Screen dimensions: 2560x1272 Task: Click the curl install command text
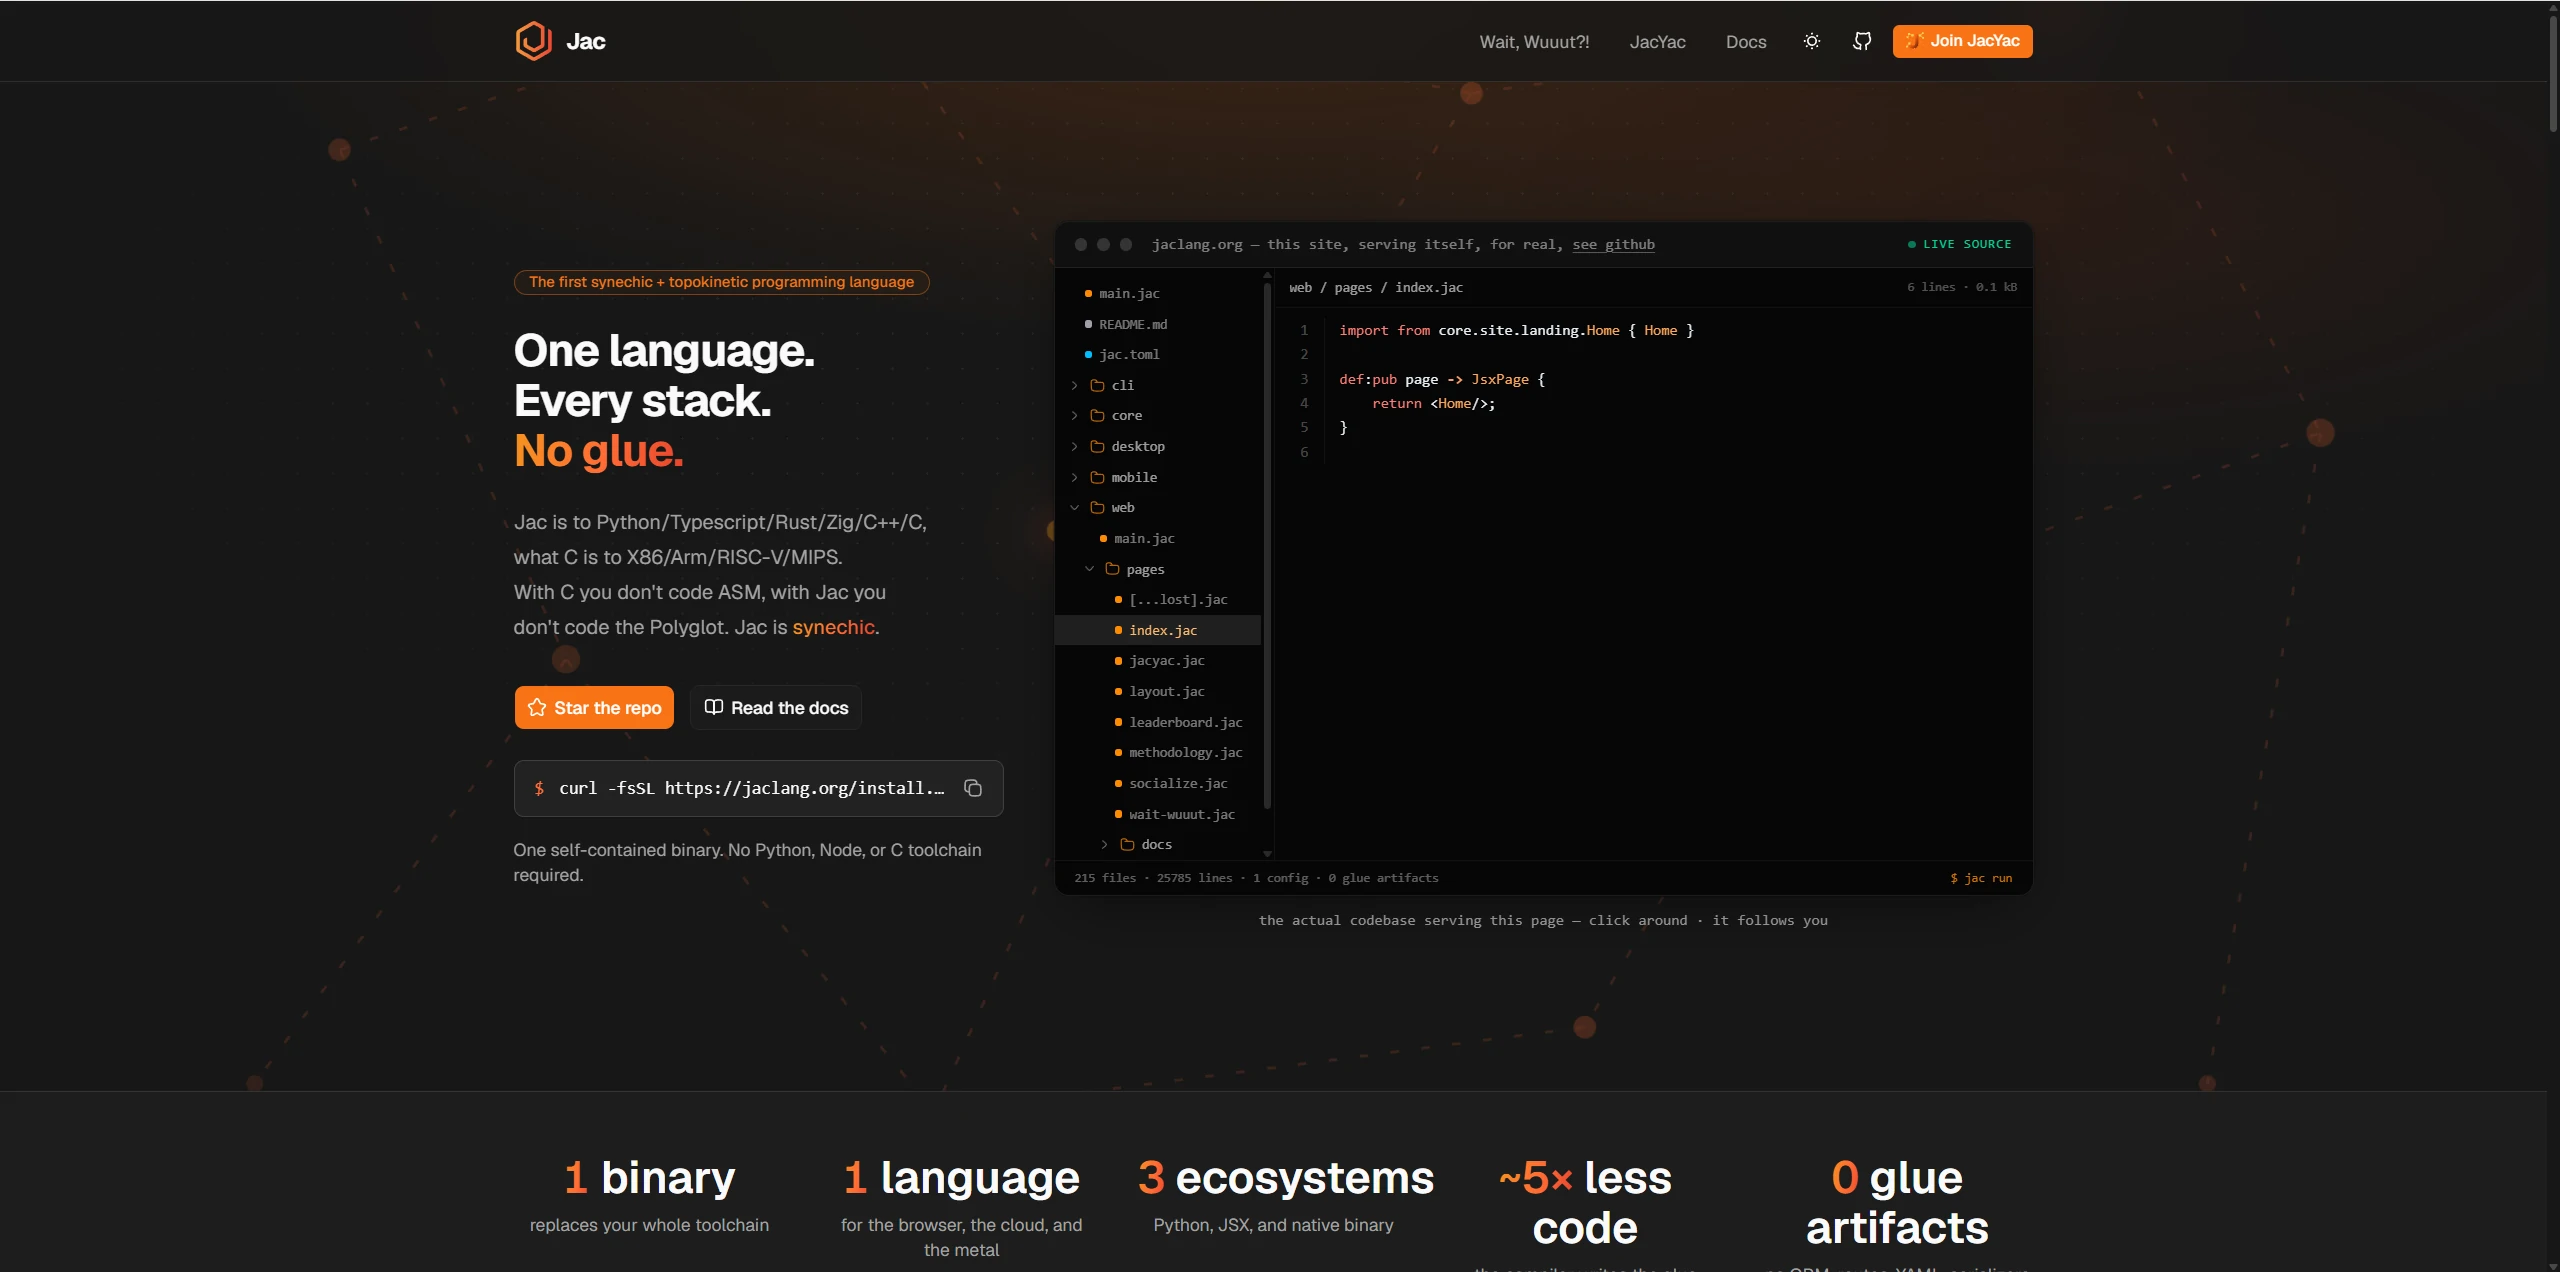pos(751,788)
